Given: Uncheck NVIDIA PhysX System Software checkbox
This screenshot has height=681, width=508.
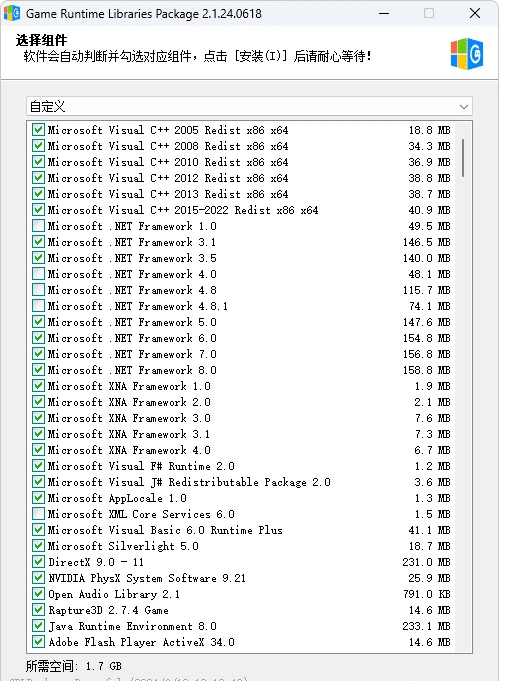Looking at the screenshot, I should click(38, 578).
